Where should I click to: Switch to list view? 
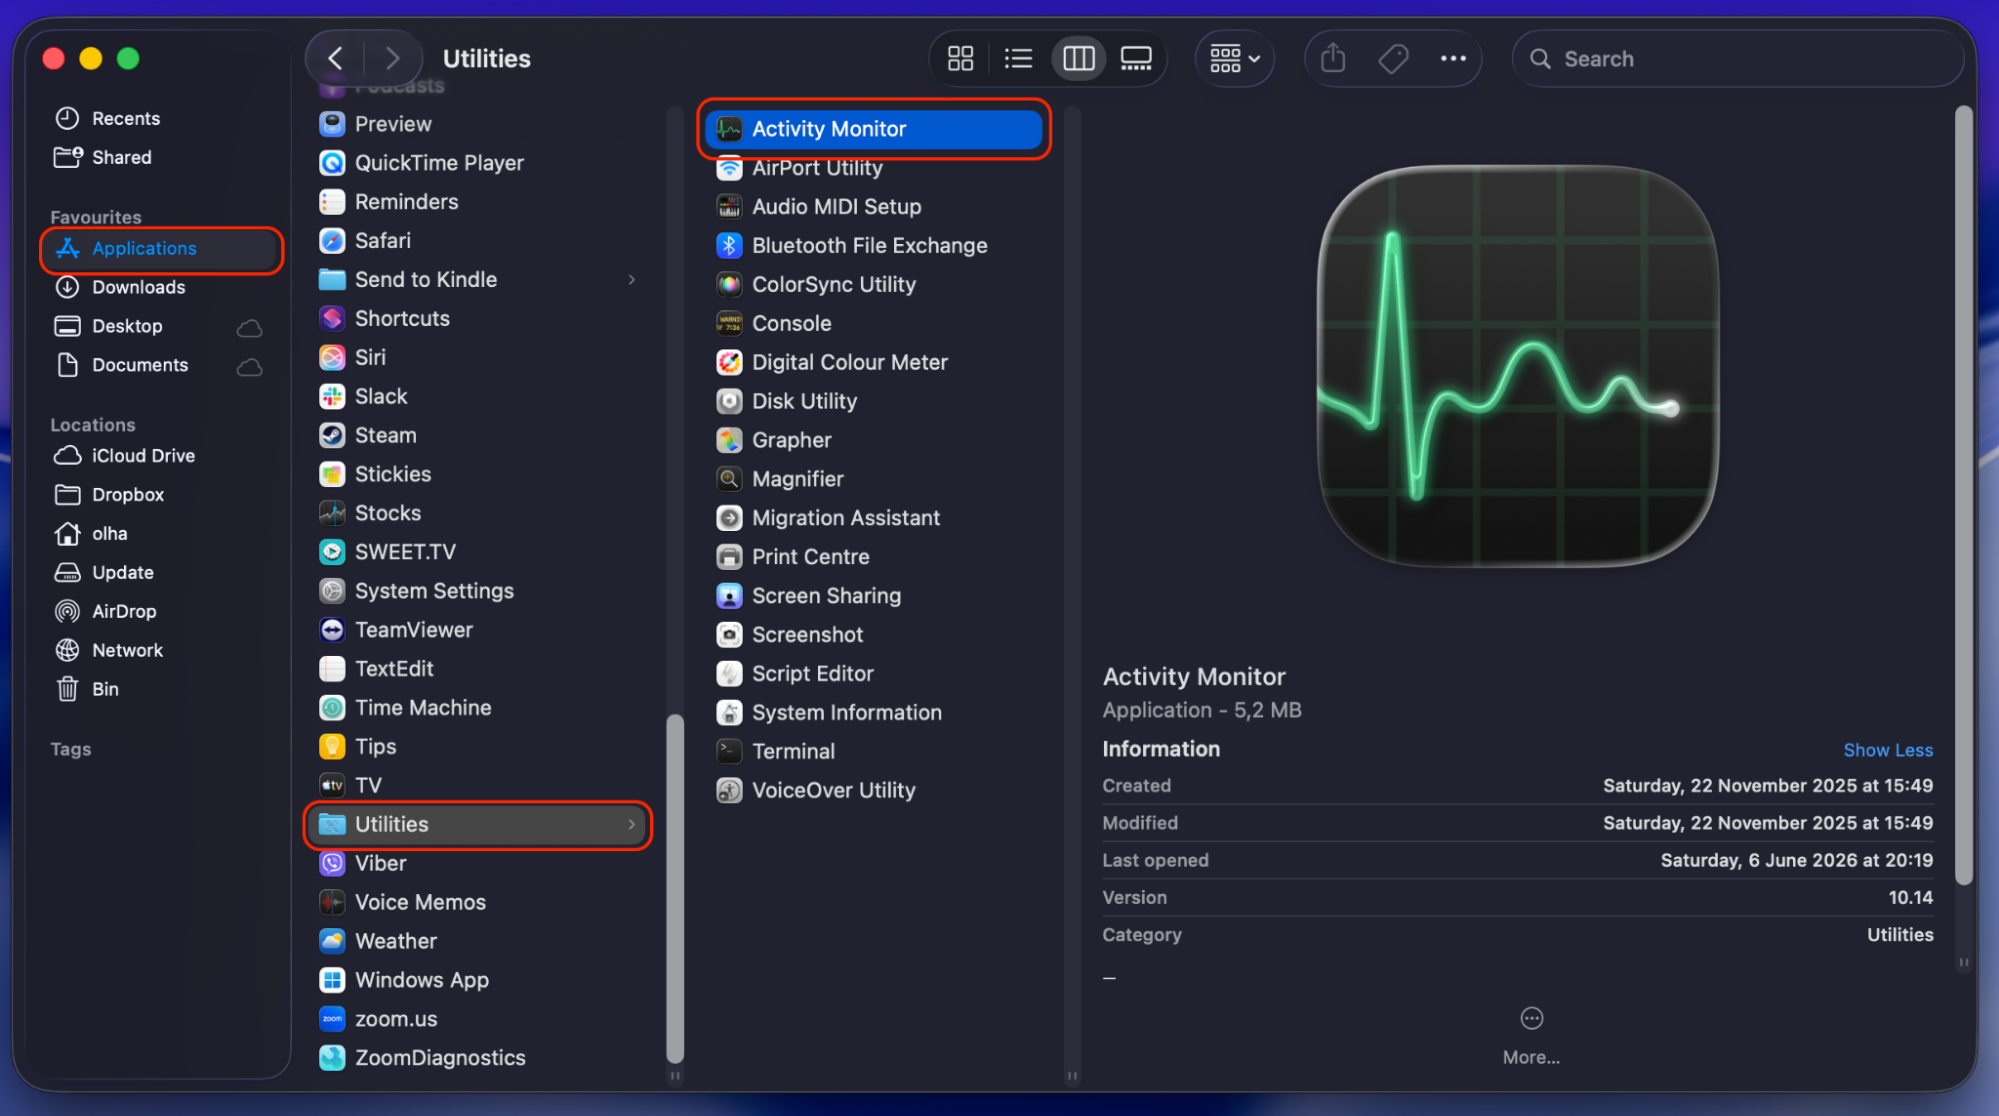point(1018,59)
